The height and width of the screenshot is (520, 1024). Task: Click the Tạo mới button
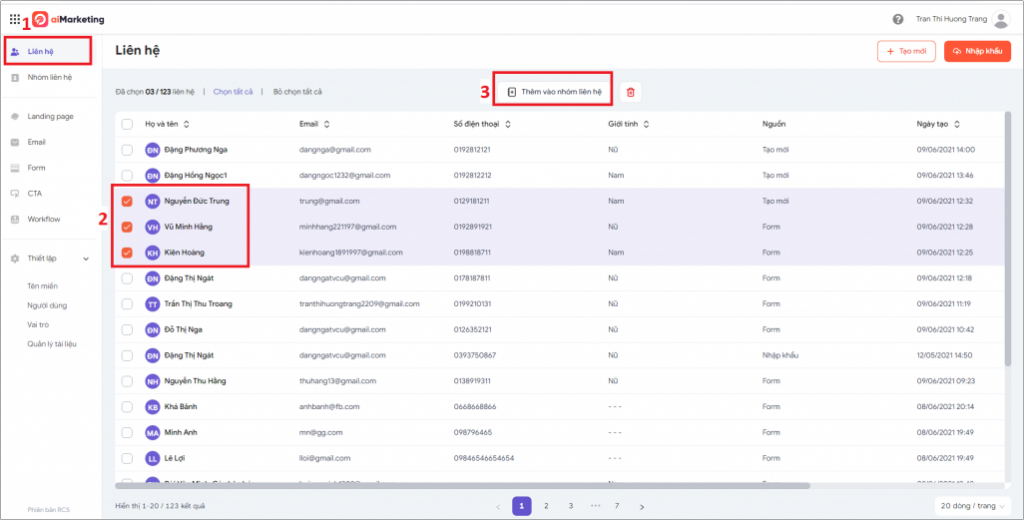pyautogui.click(x=906, y=51)
